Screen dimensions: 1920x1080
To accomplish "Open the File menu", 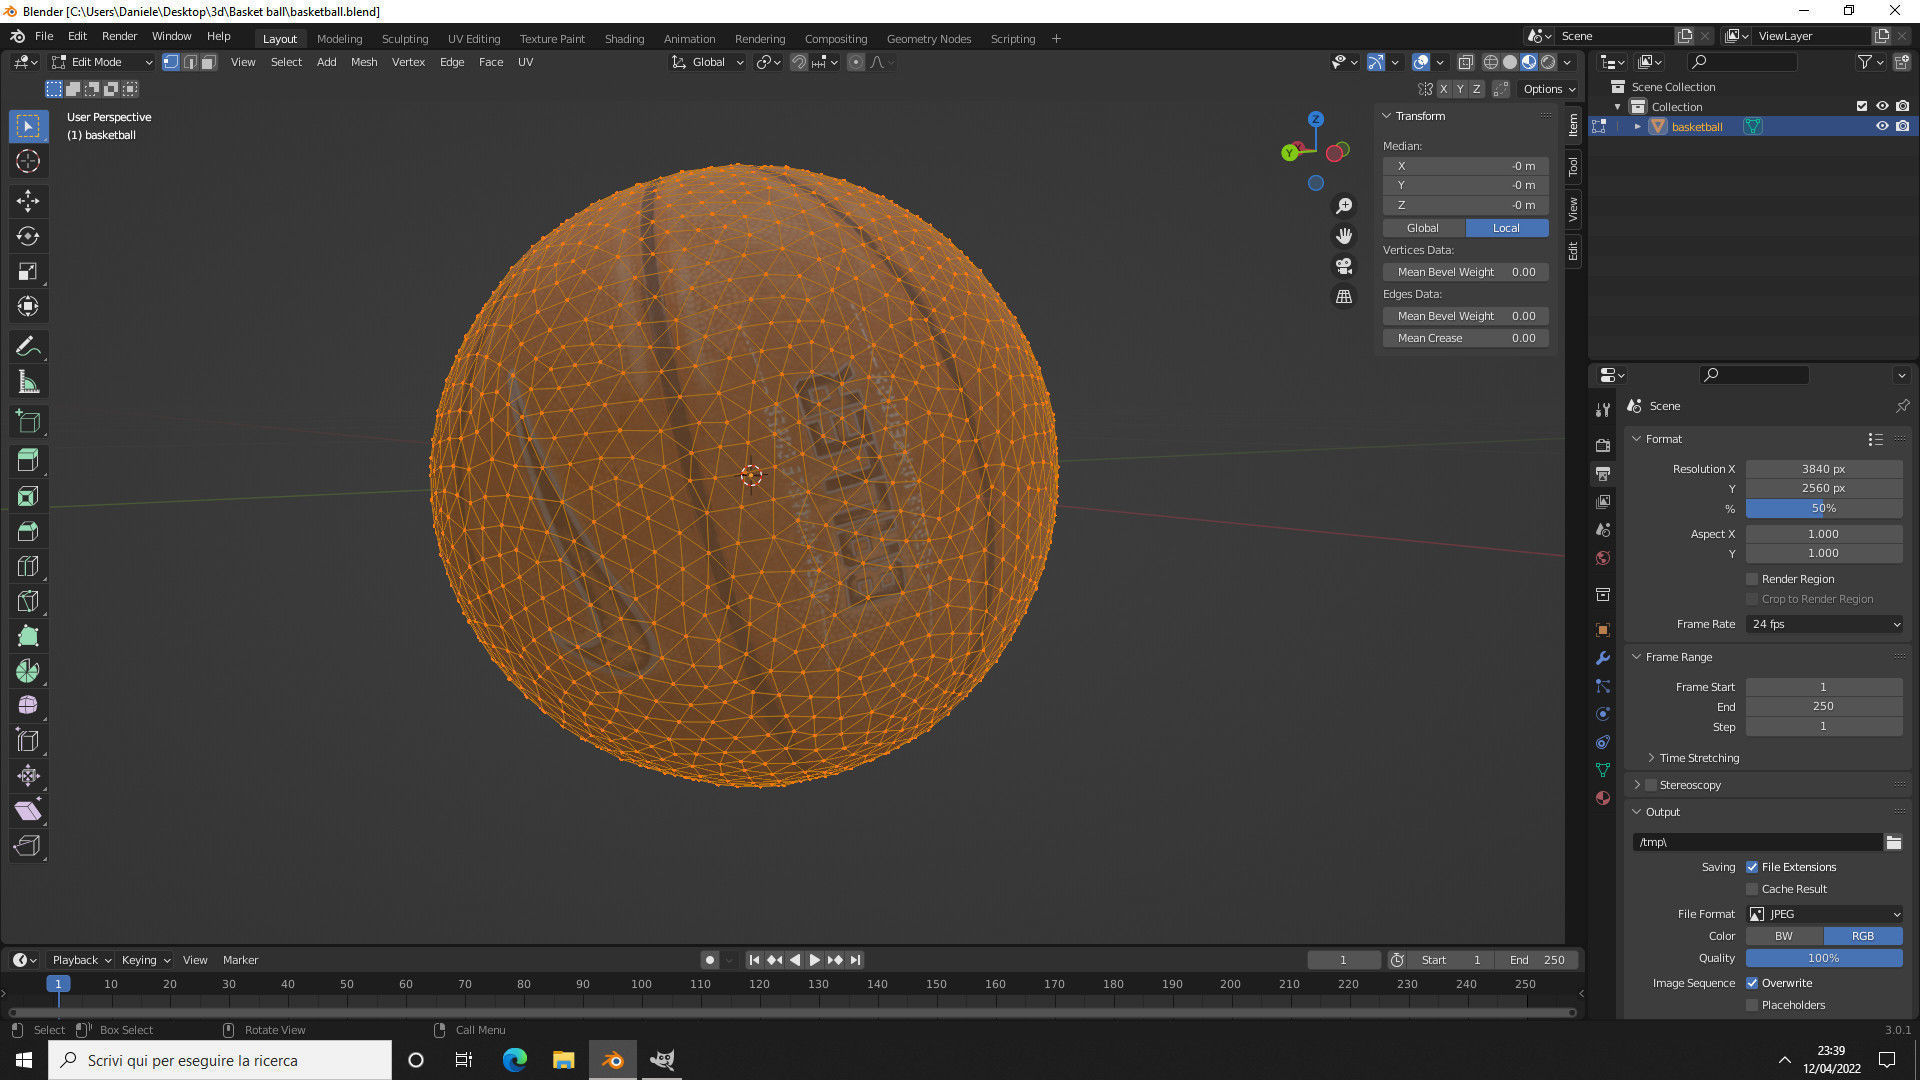I will (44, 36).
